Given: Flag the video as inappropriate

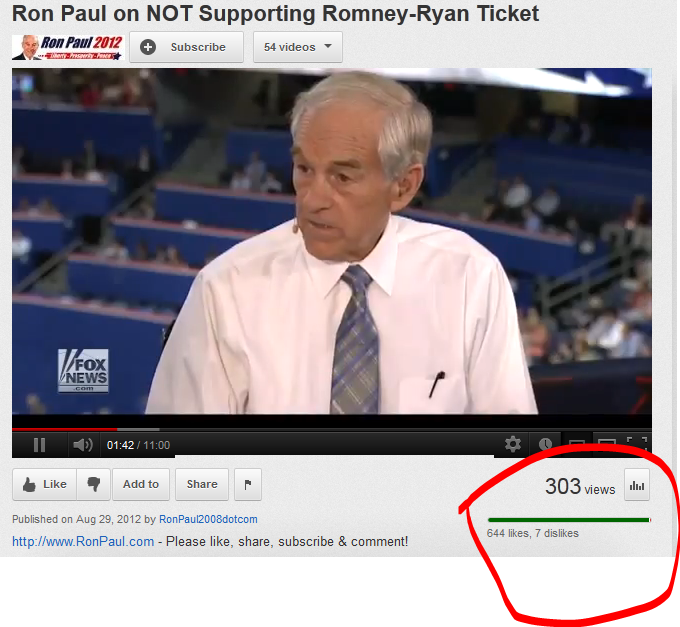Looking at the screenshot, I should tap(248, 484).
